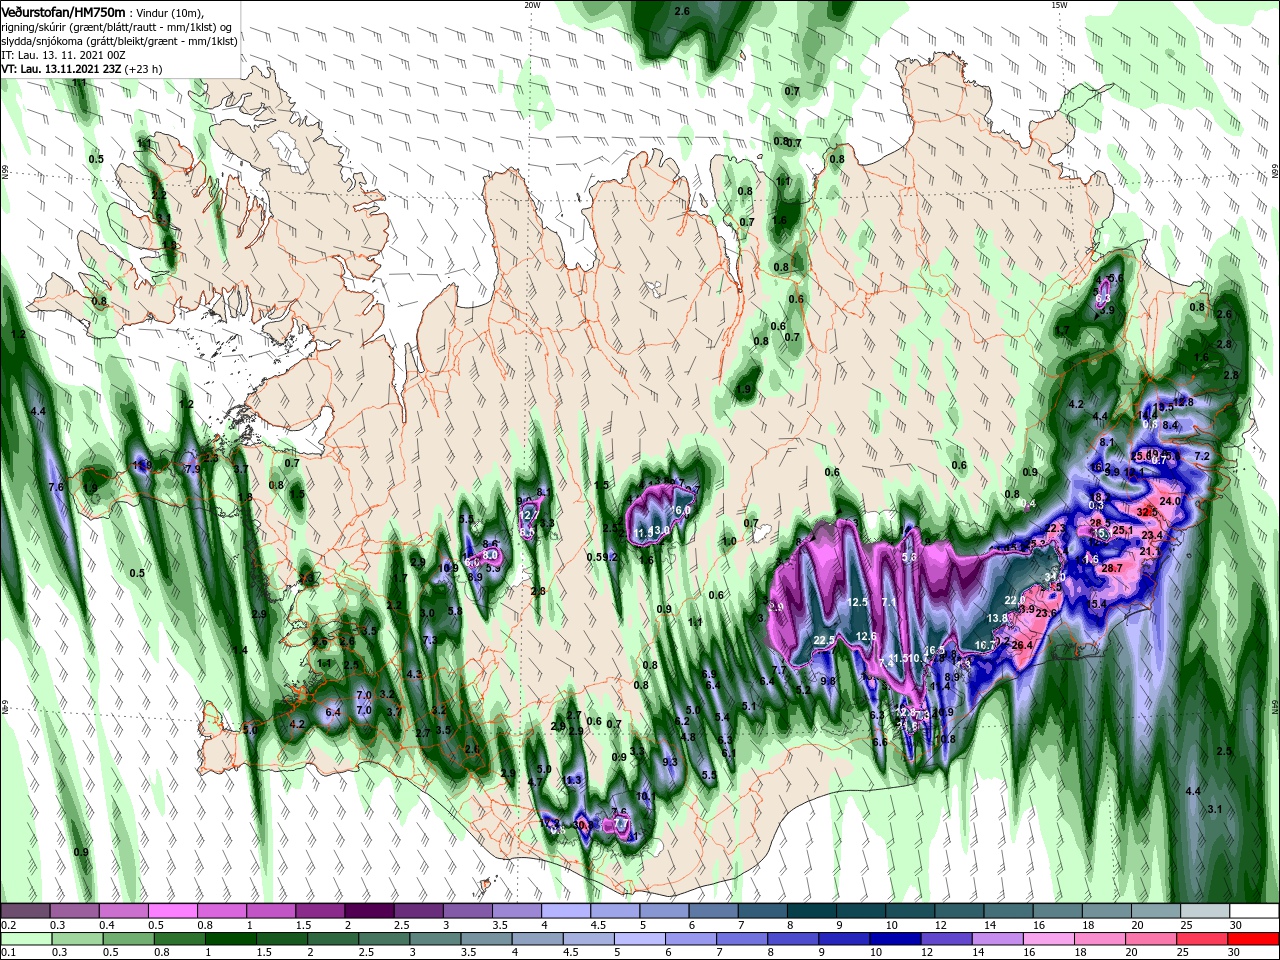Click the 9.3 precipitation value
The width and height of the screenshot is (1280, 960).
[670, 762]
